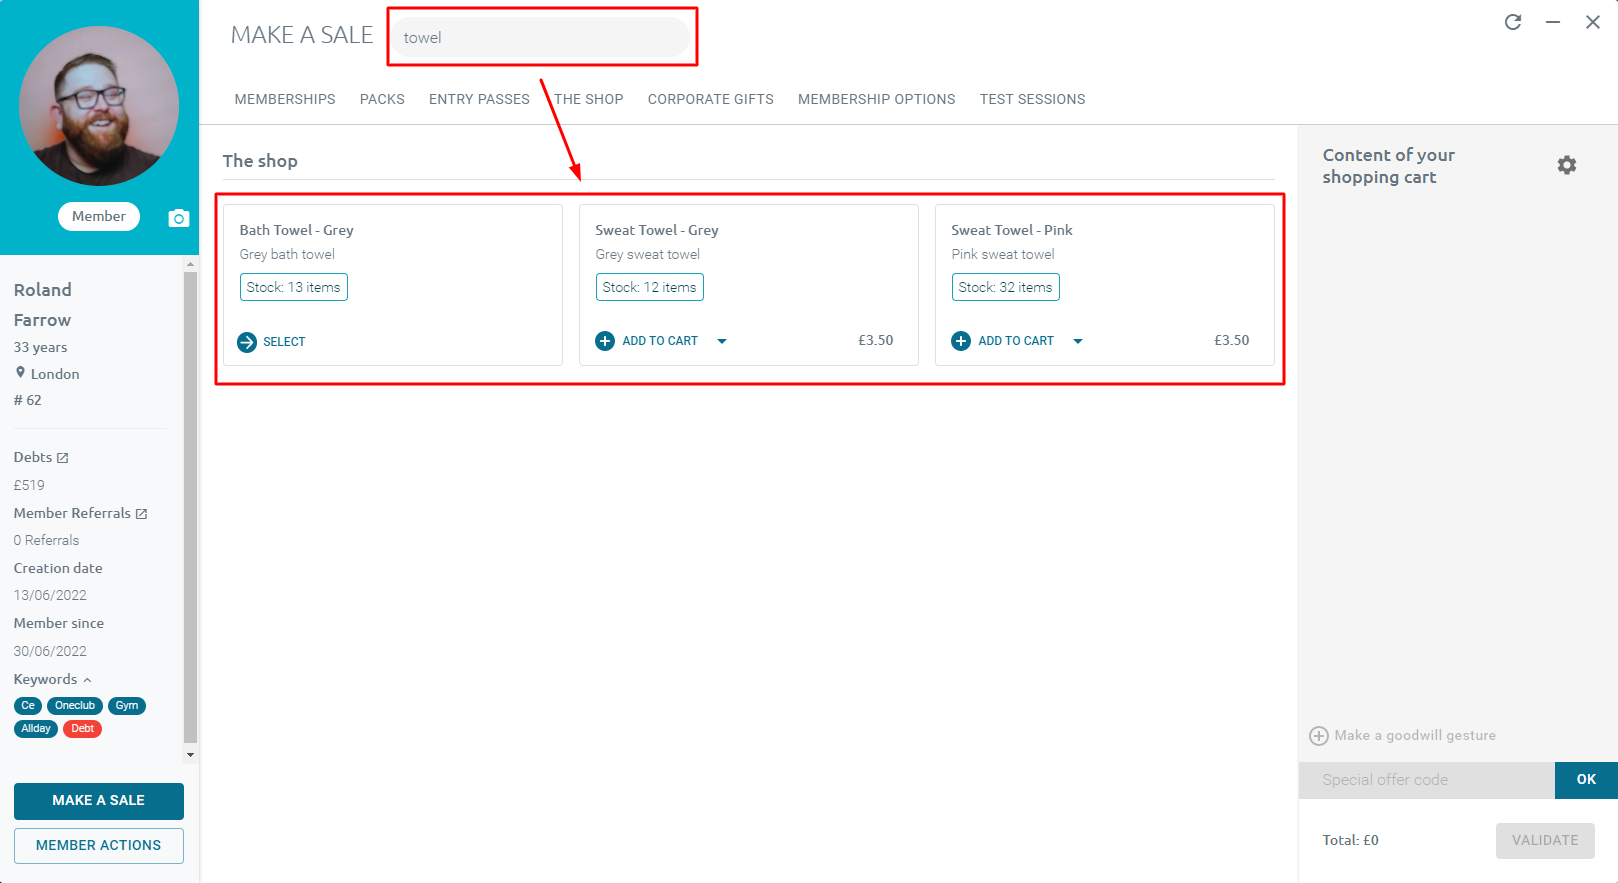Select the Membership Options tab
This screenshot has height=883, width=1618.
[877, 99]
